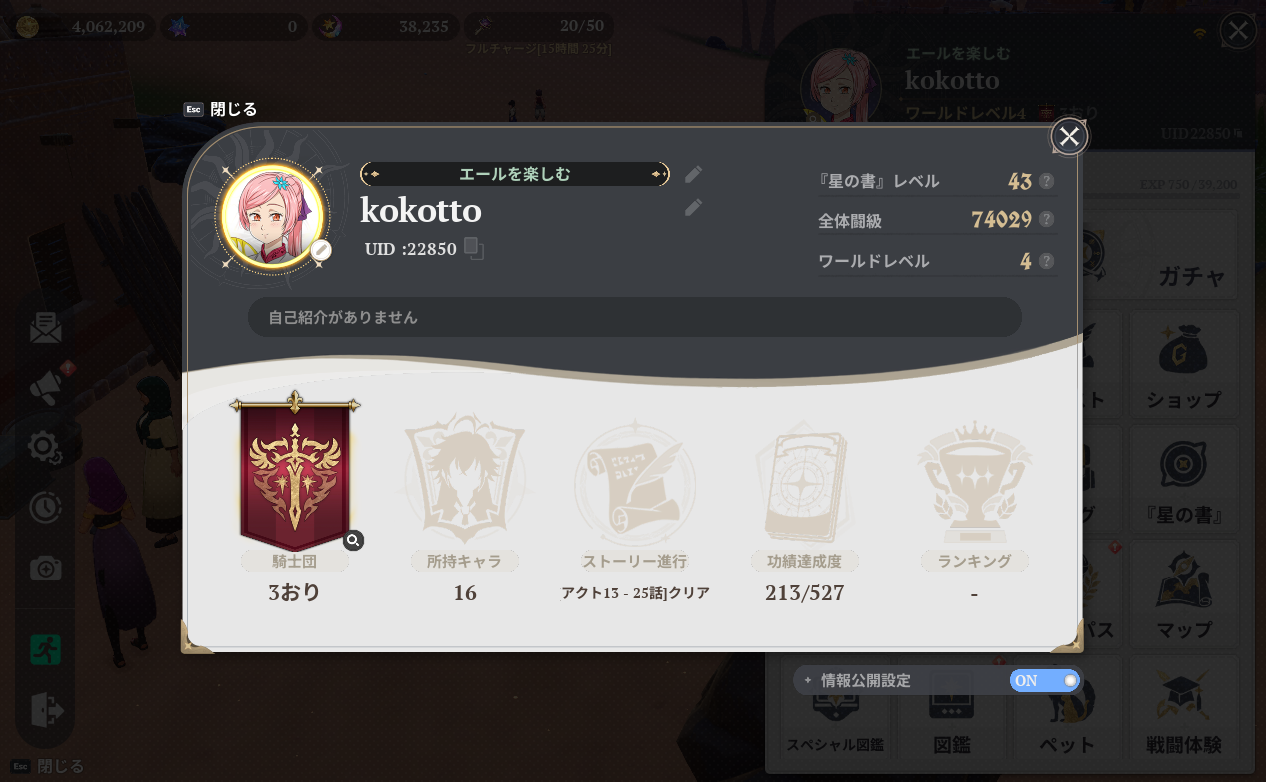Toggle 情報公開設定 switch off
The image size is (1266, 782).
(1045, 681)
